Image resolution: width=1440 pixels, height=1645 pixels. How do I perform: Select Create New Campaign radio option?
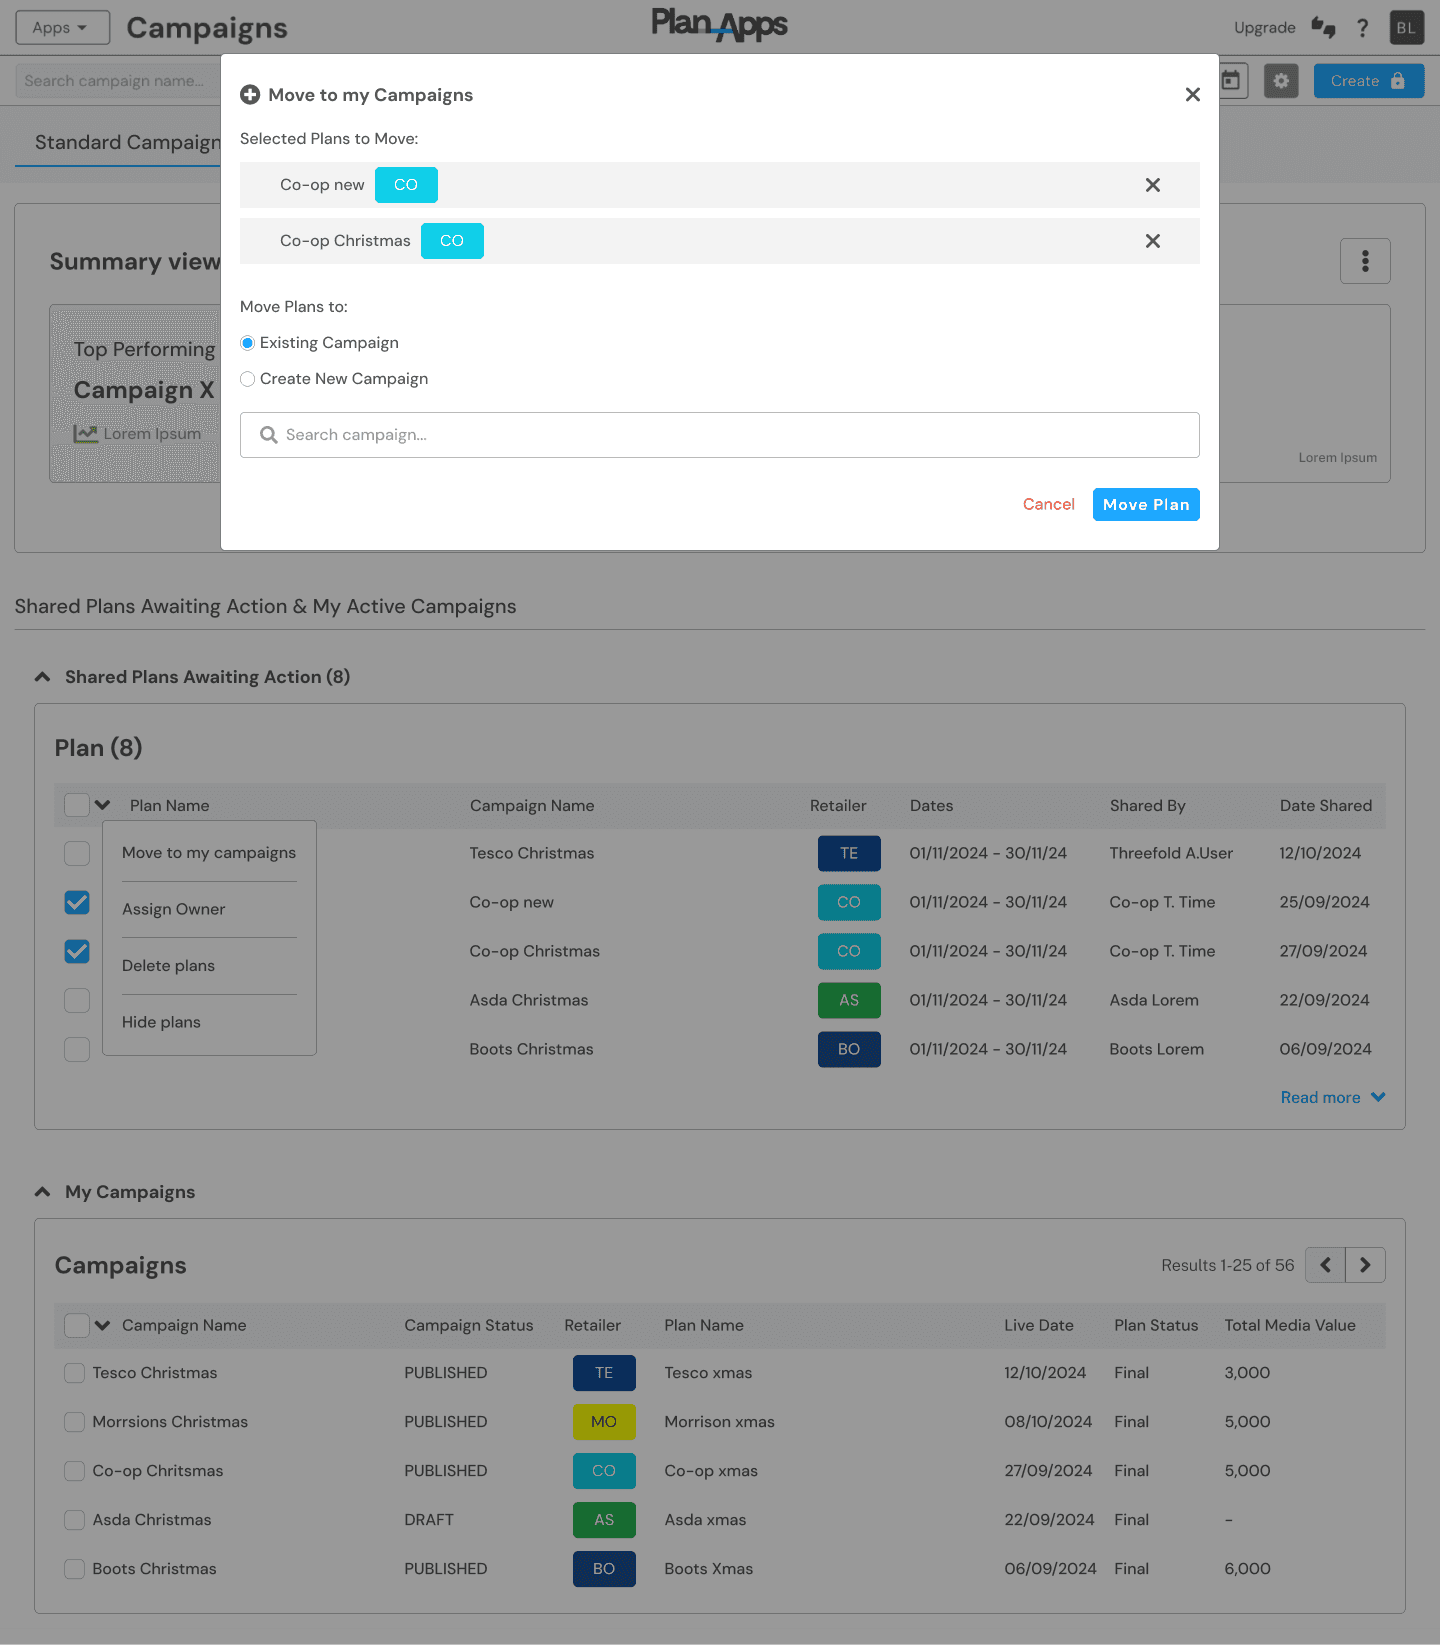(247, 379)
